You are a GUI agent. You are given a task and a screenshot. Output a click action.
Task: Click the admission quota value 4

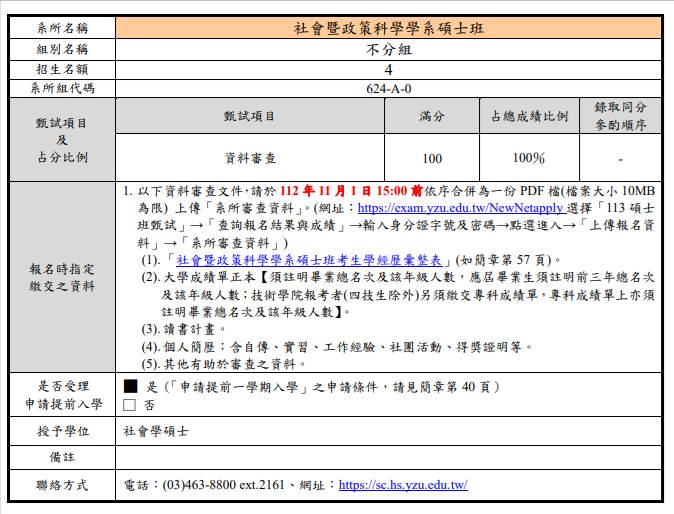(x=388, y=70)
